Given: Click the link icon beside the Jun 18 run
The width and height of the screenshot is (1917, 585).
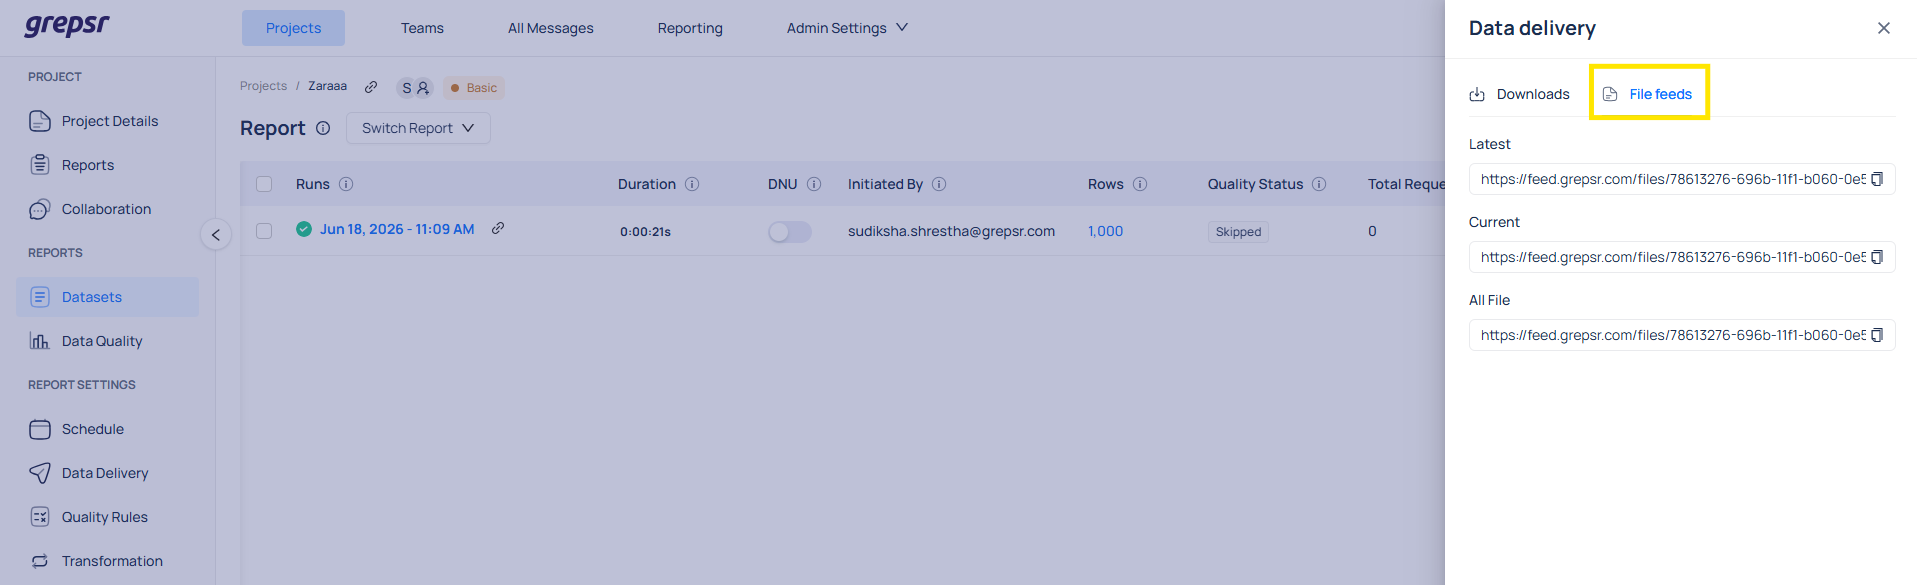Looking at the screenshot, I should [x=498, y=228].
